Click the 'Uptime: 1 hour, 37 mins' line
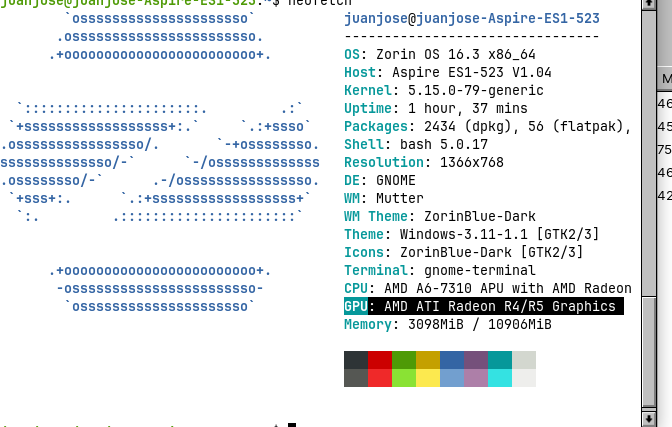 (436, 108)
